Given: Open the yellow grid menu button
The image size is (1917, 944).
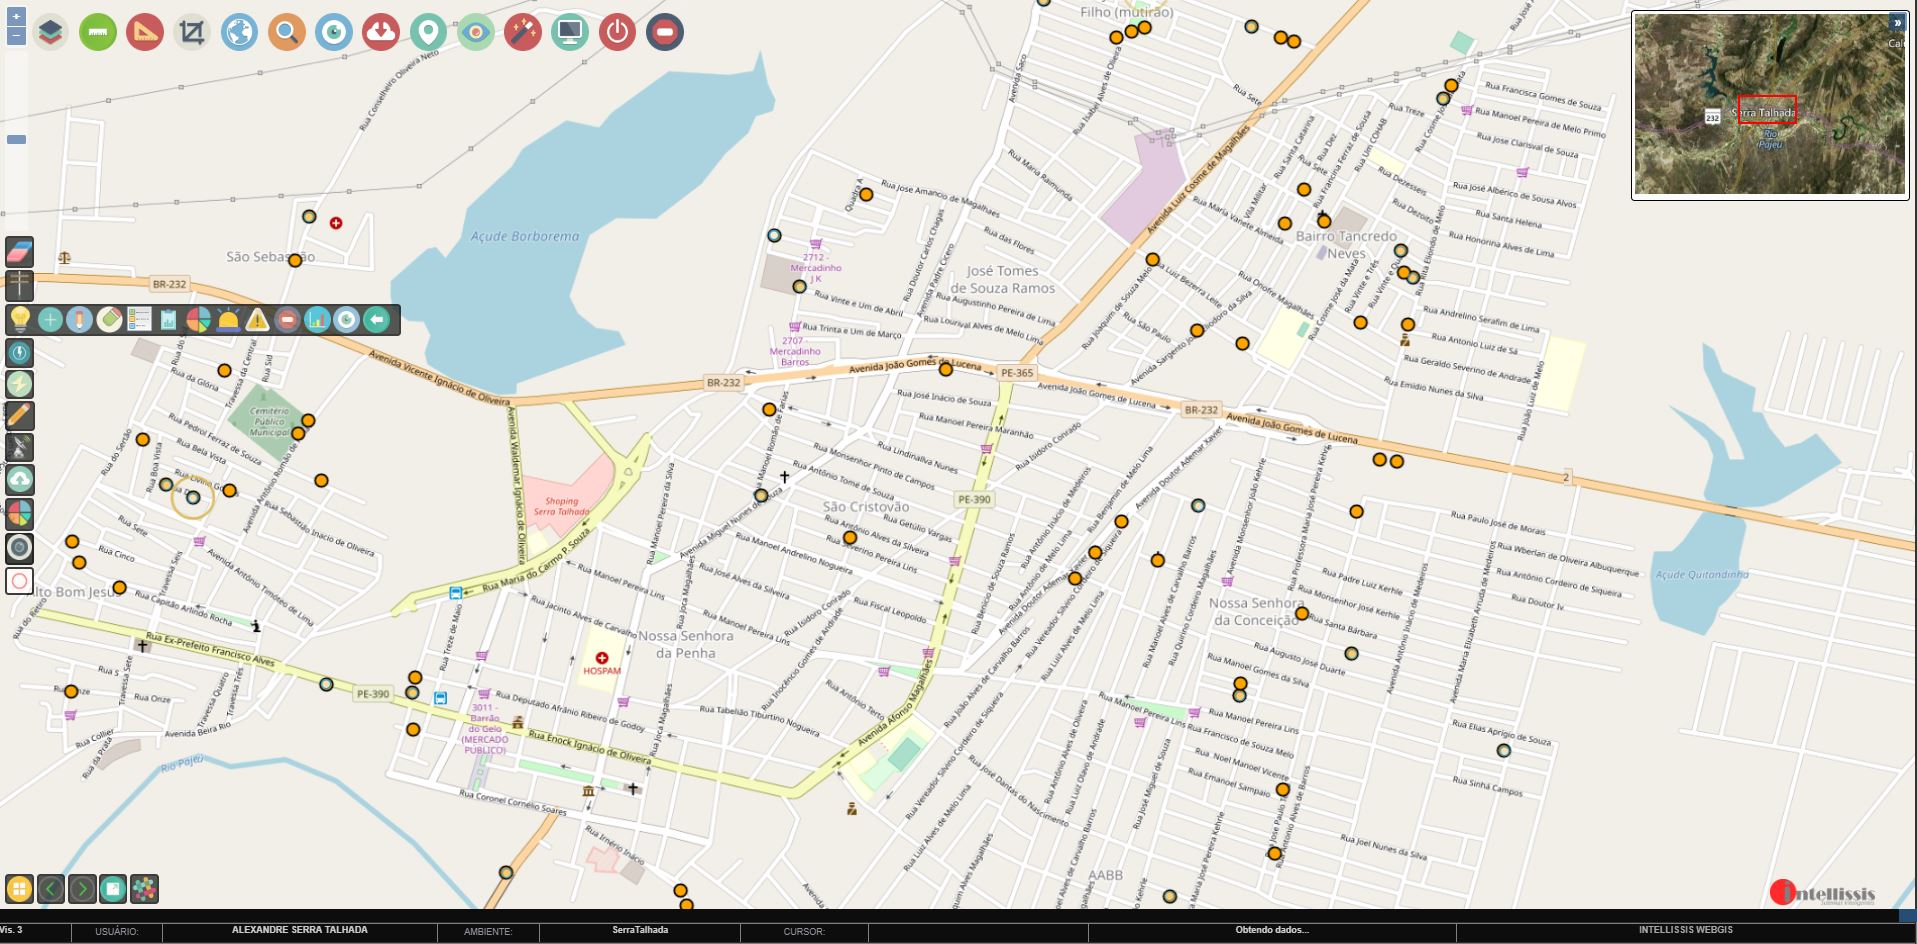Looking at the screenshot, I should point(19,889).
